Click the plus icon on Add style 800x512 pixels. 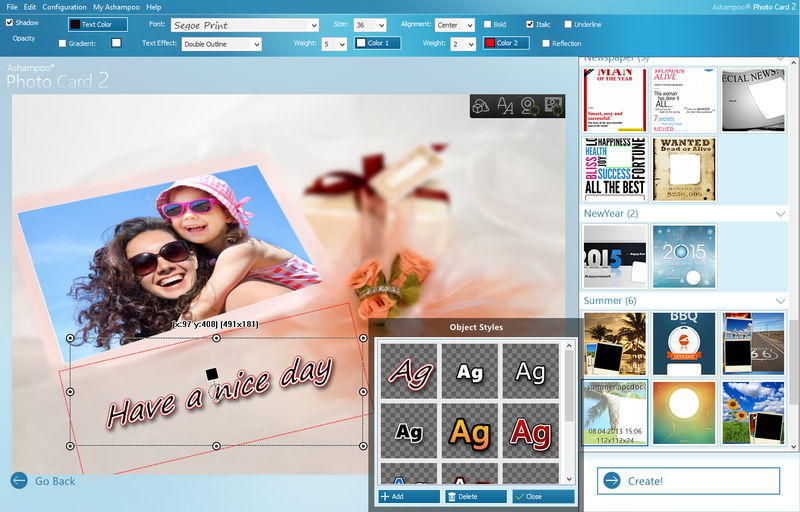pyautogui.click(x=385, y=496)
